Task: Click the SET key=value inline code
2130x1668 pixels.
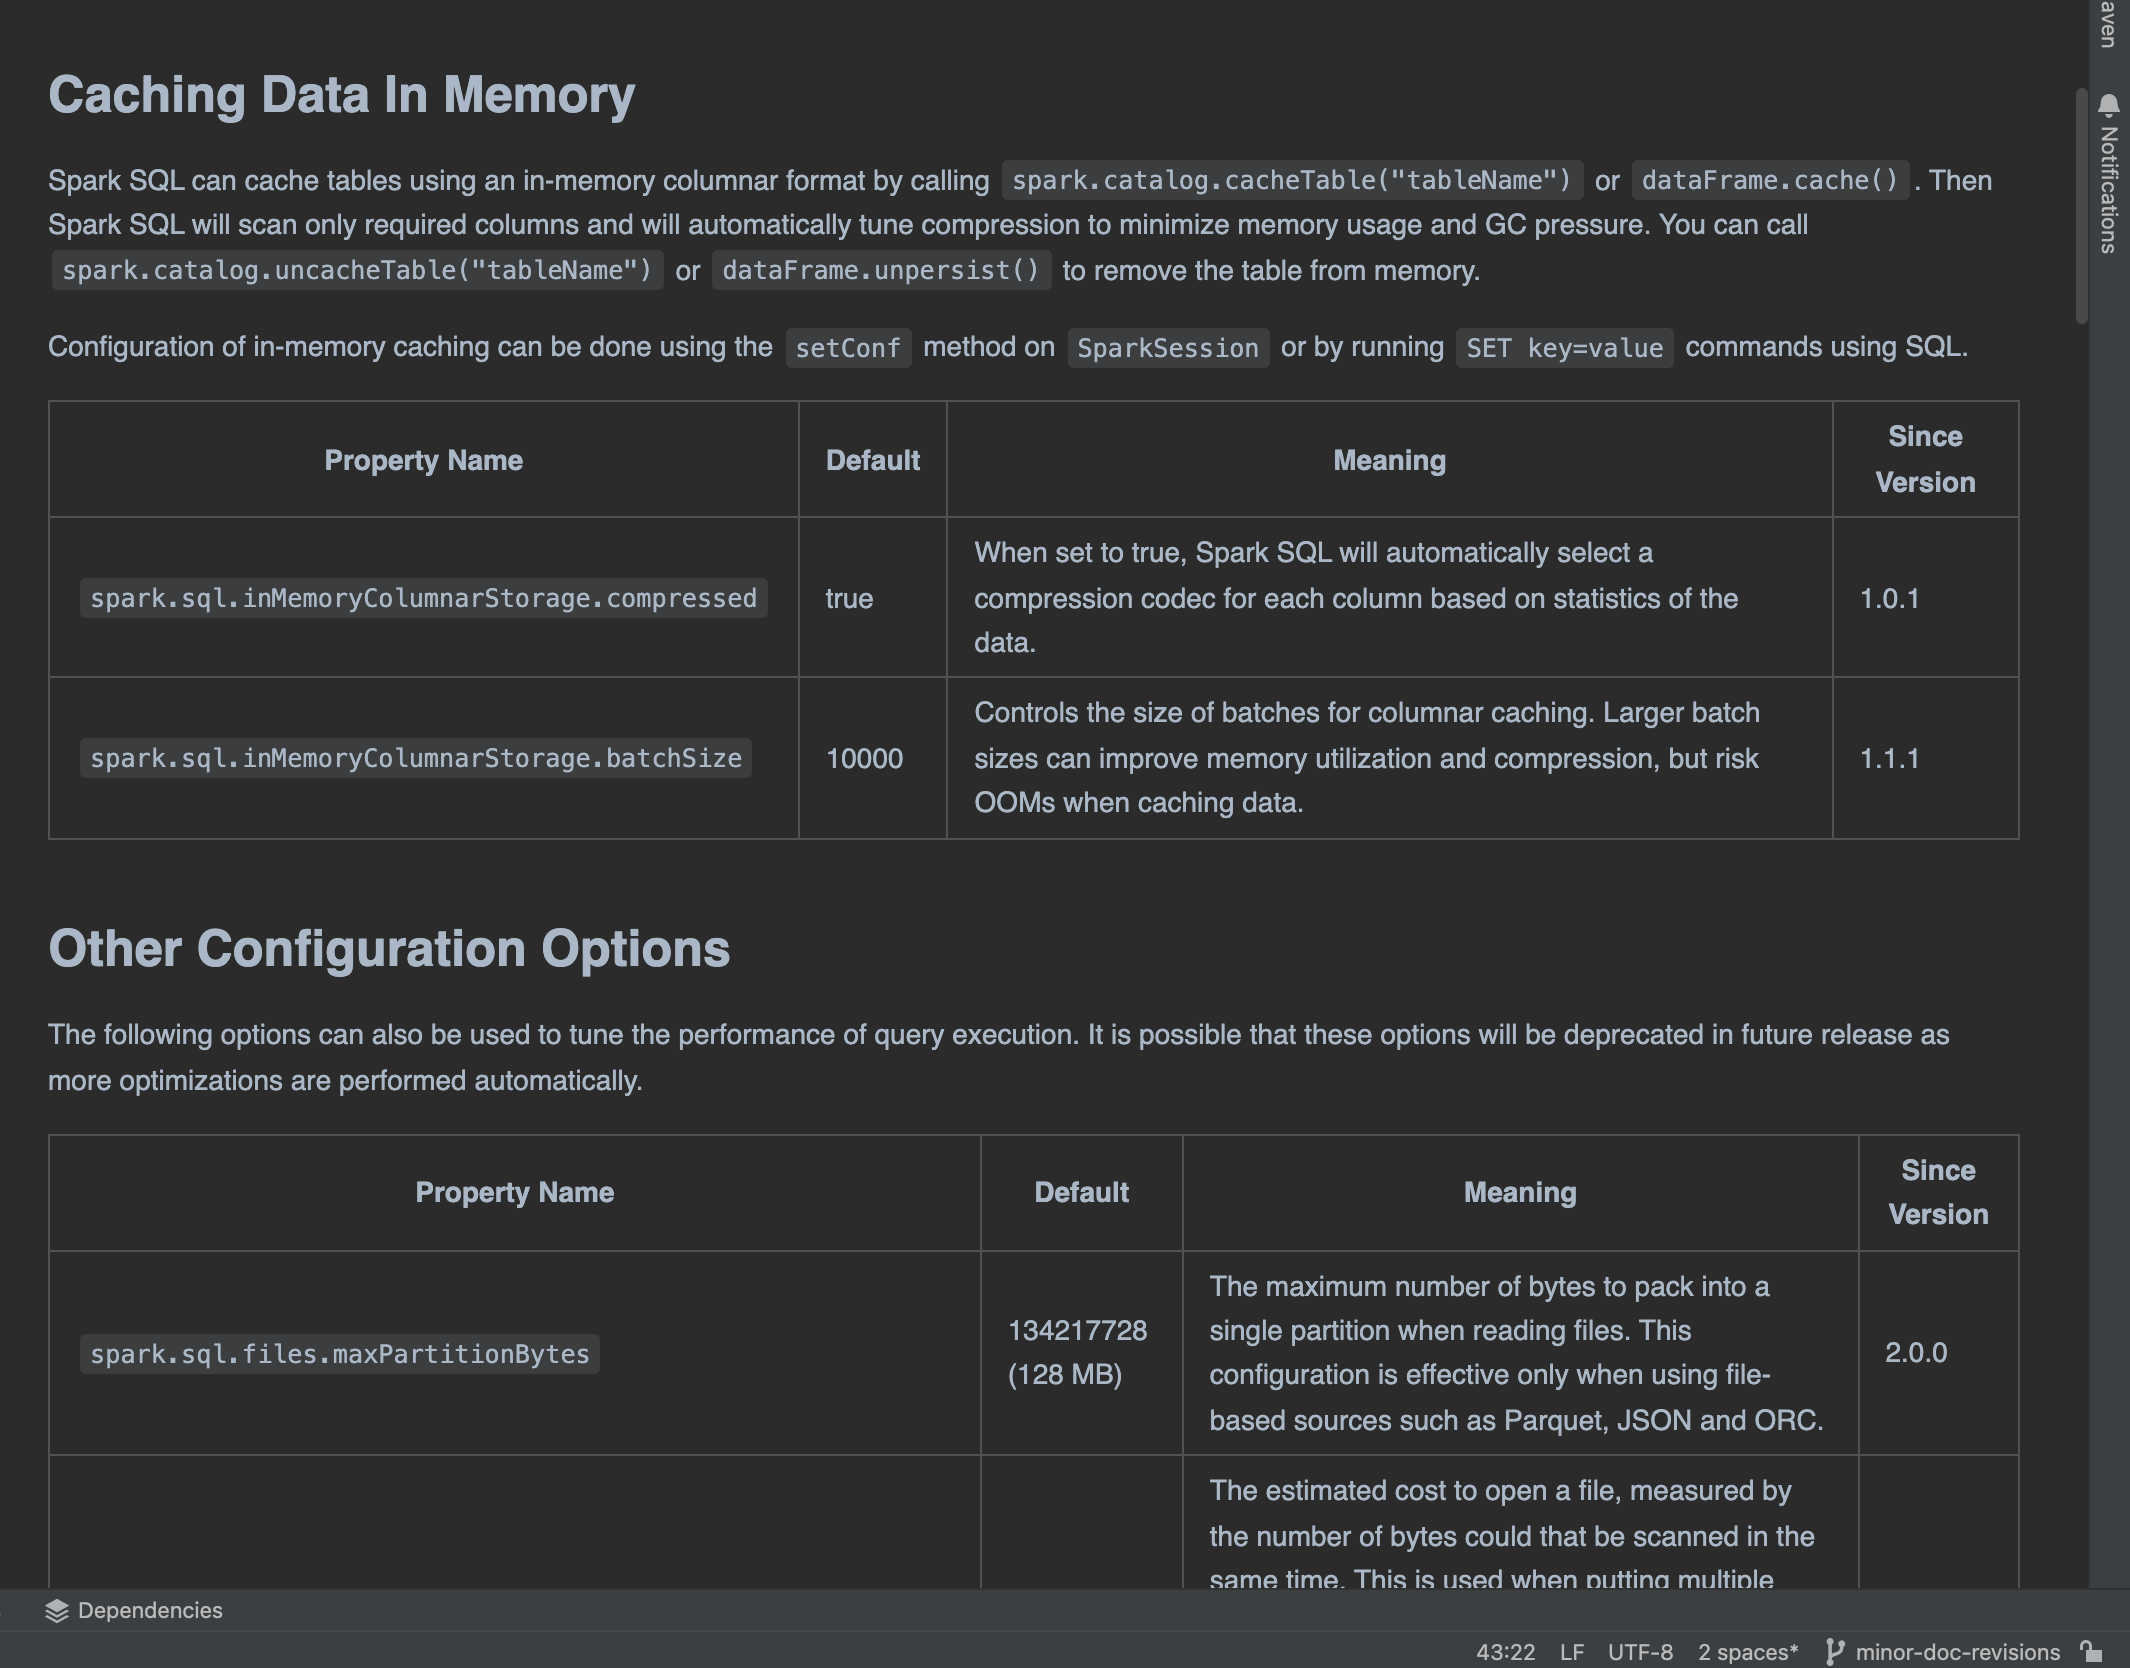Action: (1564, 348)
